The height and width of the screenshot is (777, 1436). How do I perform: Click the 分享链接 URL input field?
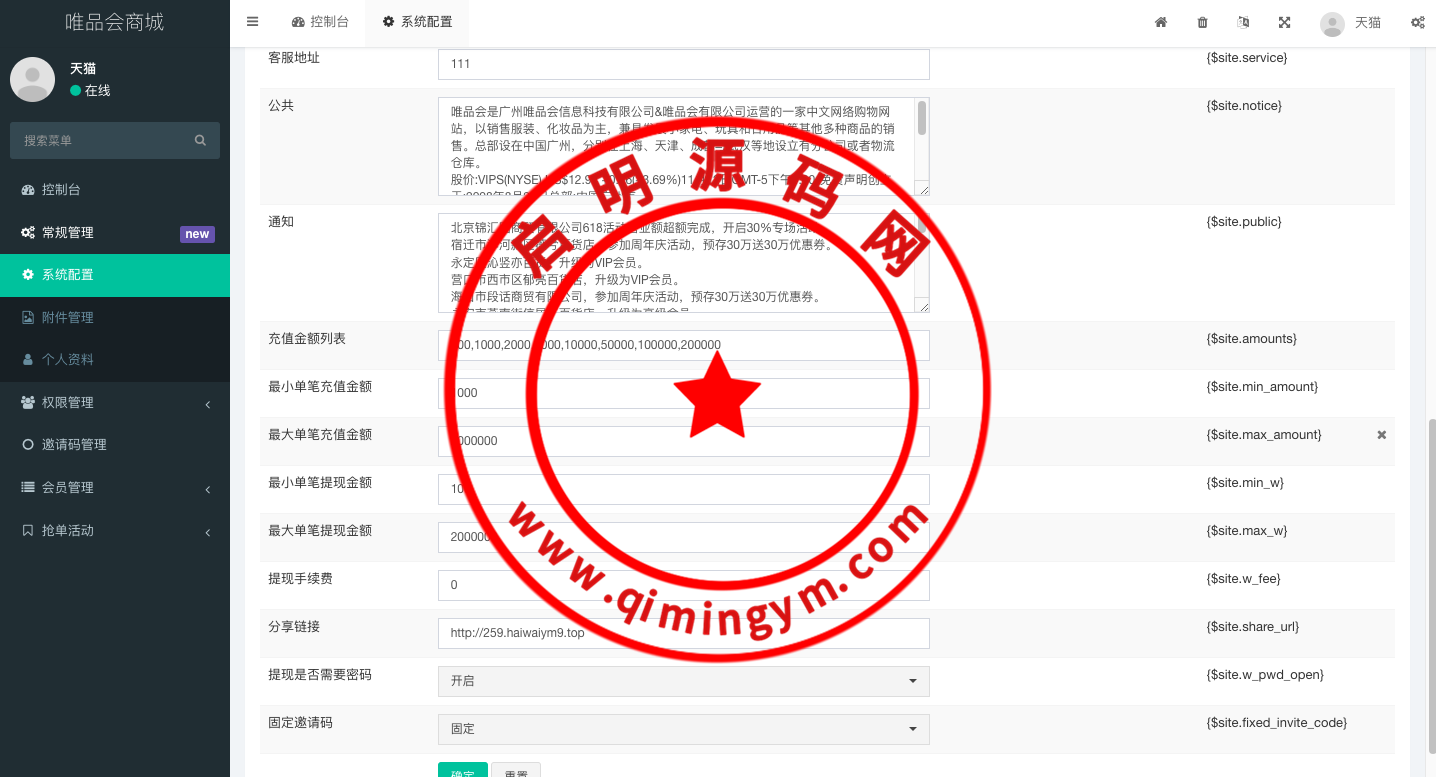pyautogui.click(x=683, y=633)
